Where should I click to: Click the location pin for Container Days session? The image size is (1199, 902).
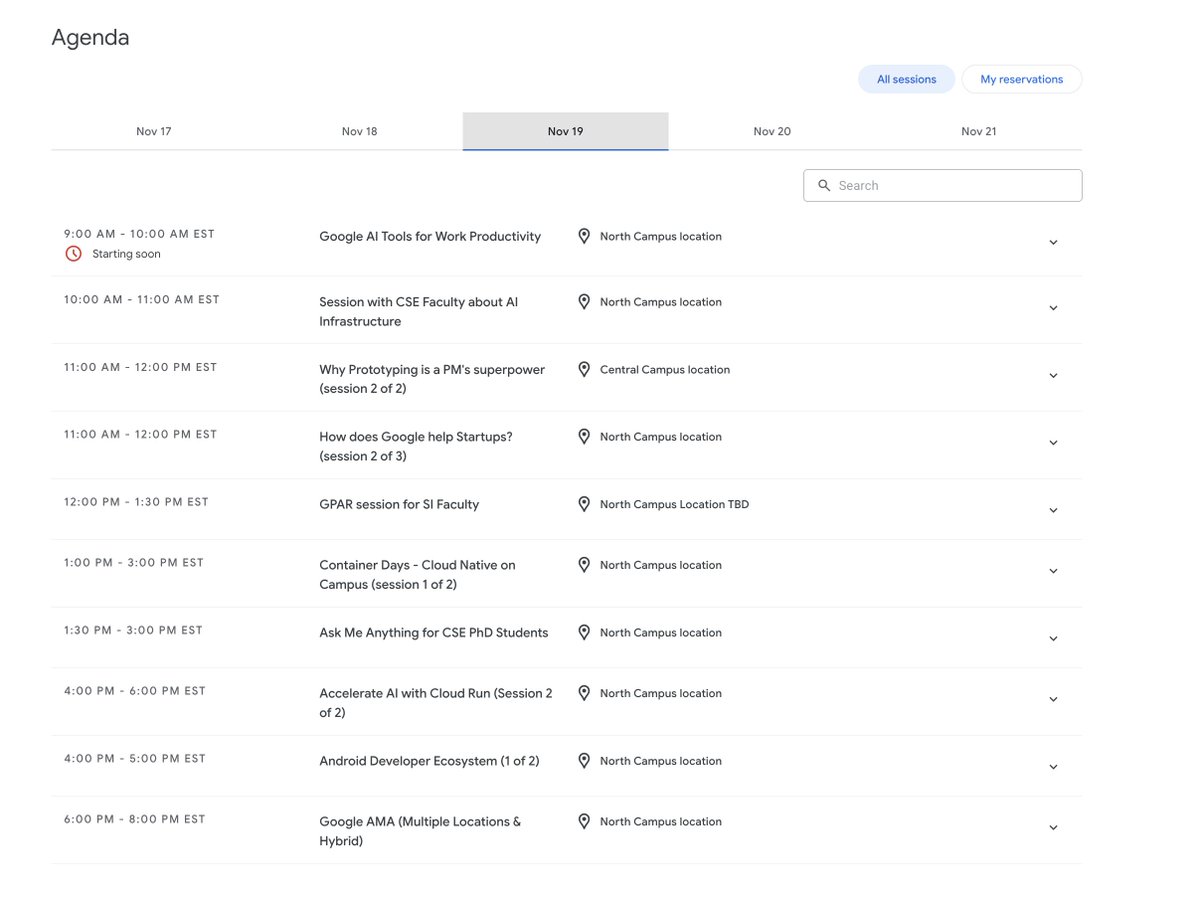(584, 565)
